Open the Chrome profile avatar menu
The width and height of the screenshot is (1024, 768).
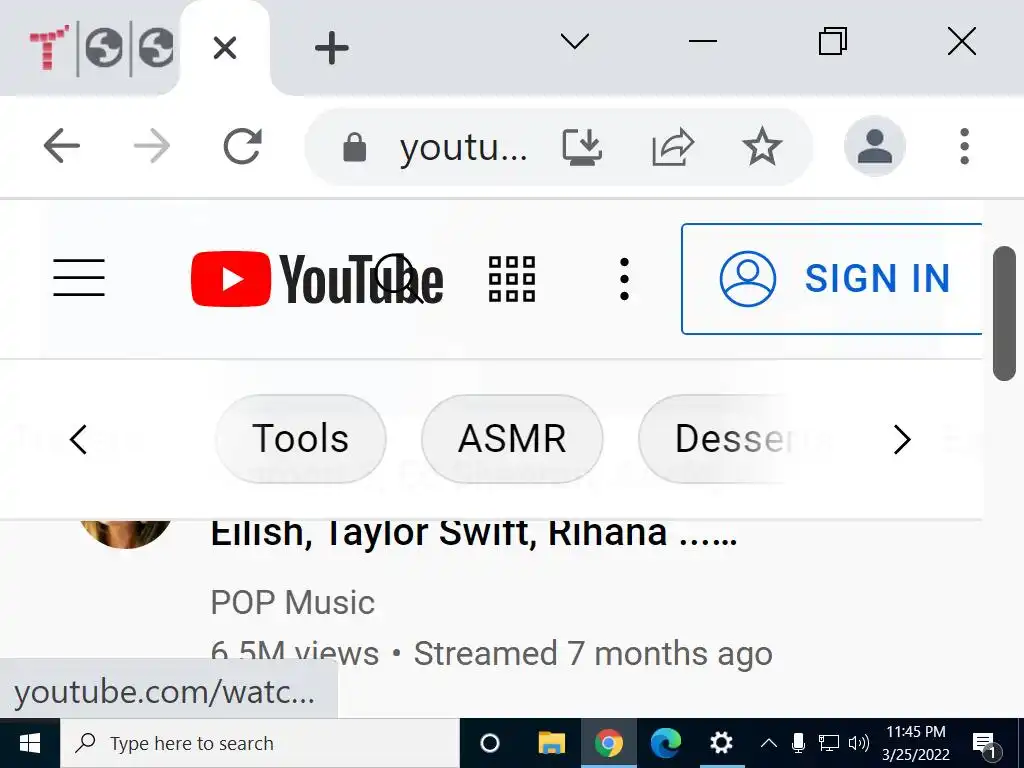(874, 146)
